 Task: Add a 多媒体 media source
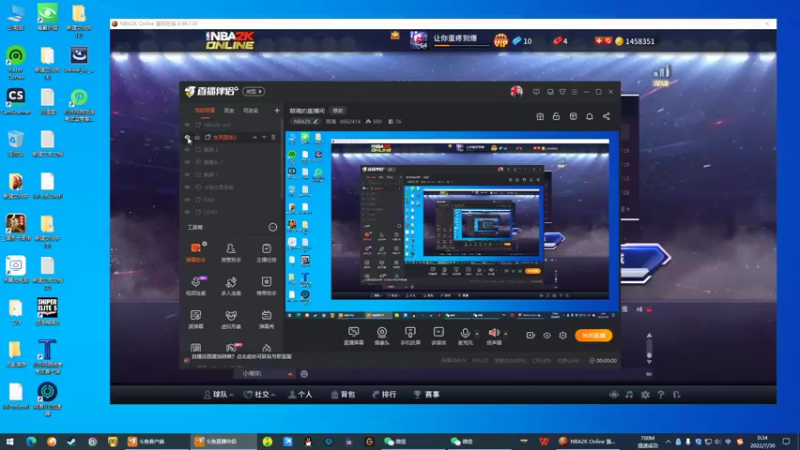click(439, 336)
